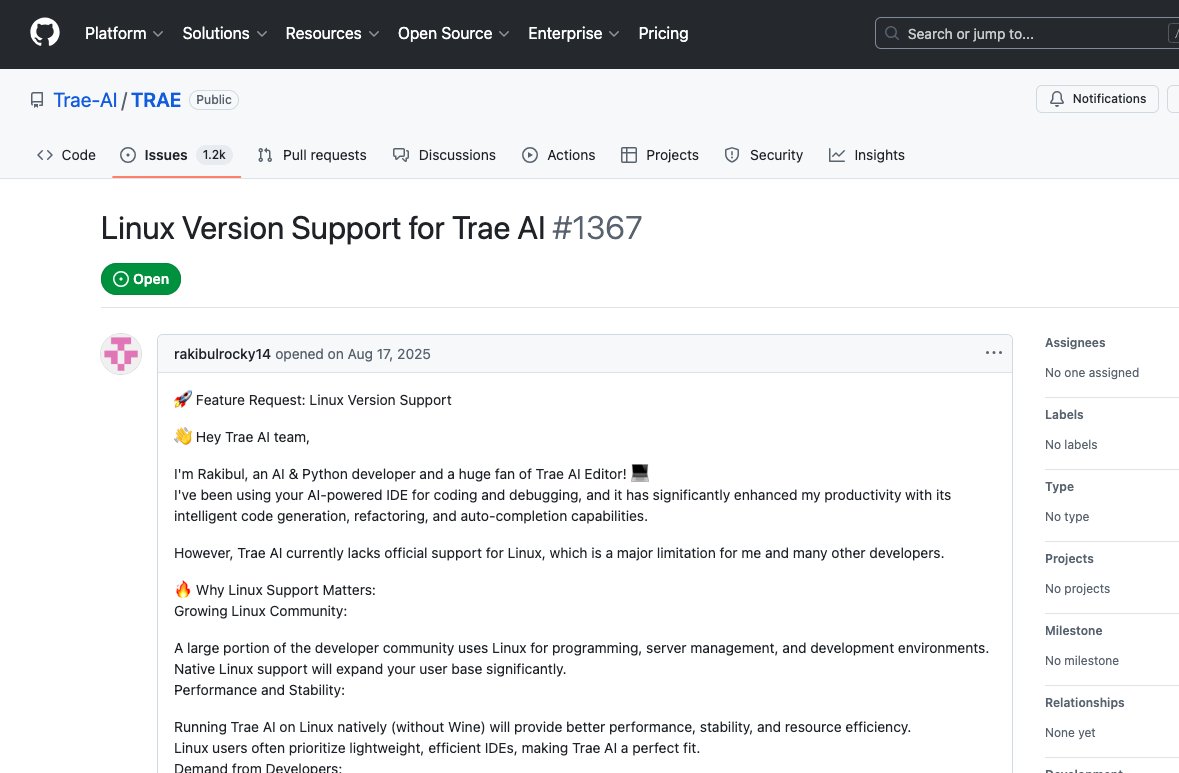Open rakibulrocky14's avatar
This screenshot has width=1179, height=773.
pos(121,353)
